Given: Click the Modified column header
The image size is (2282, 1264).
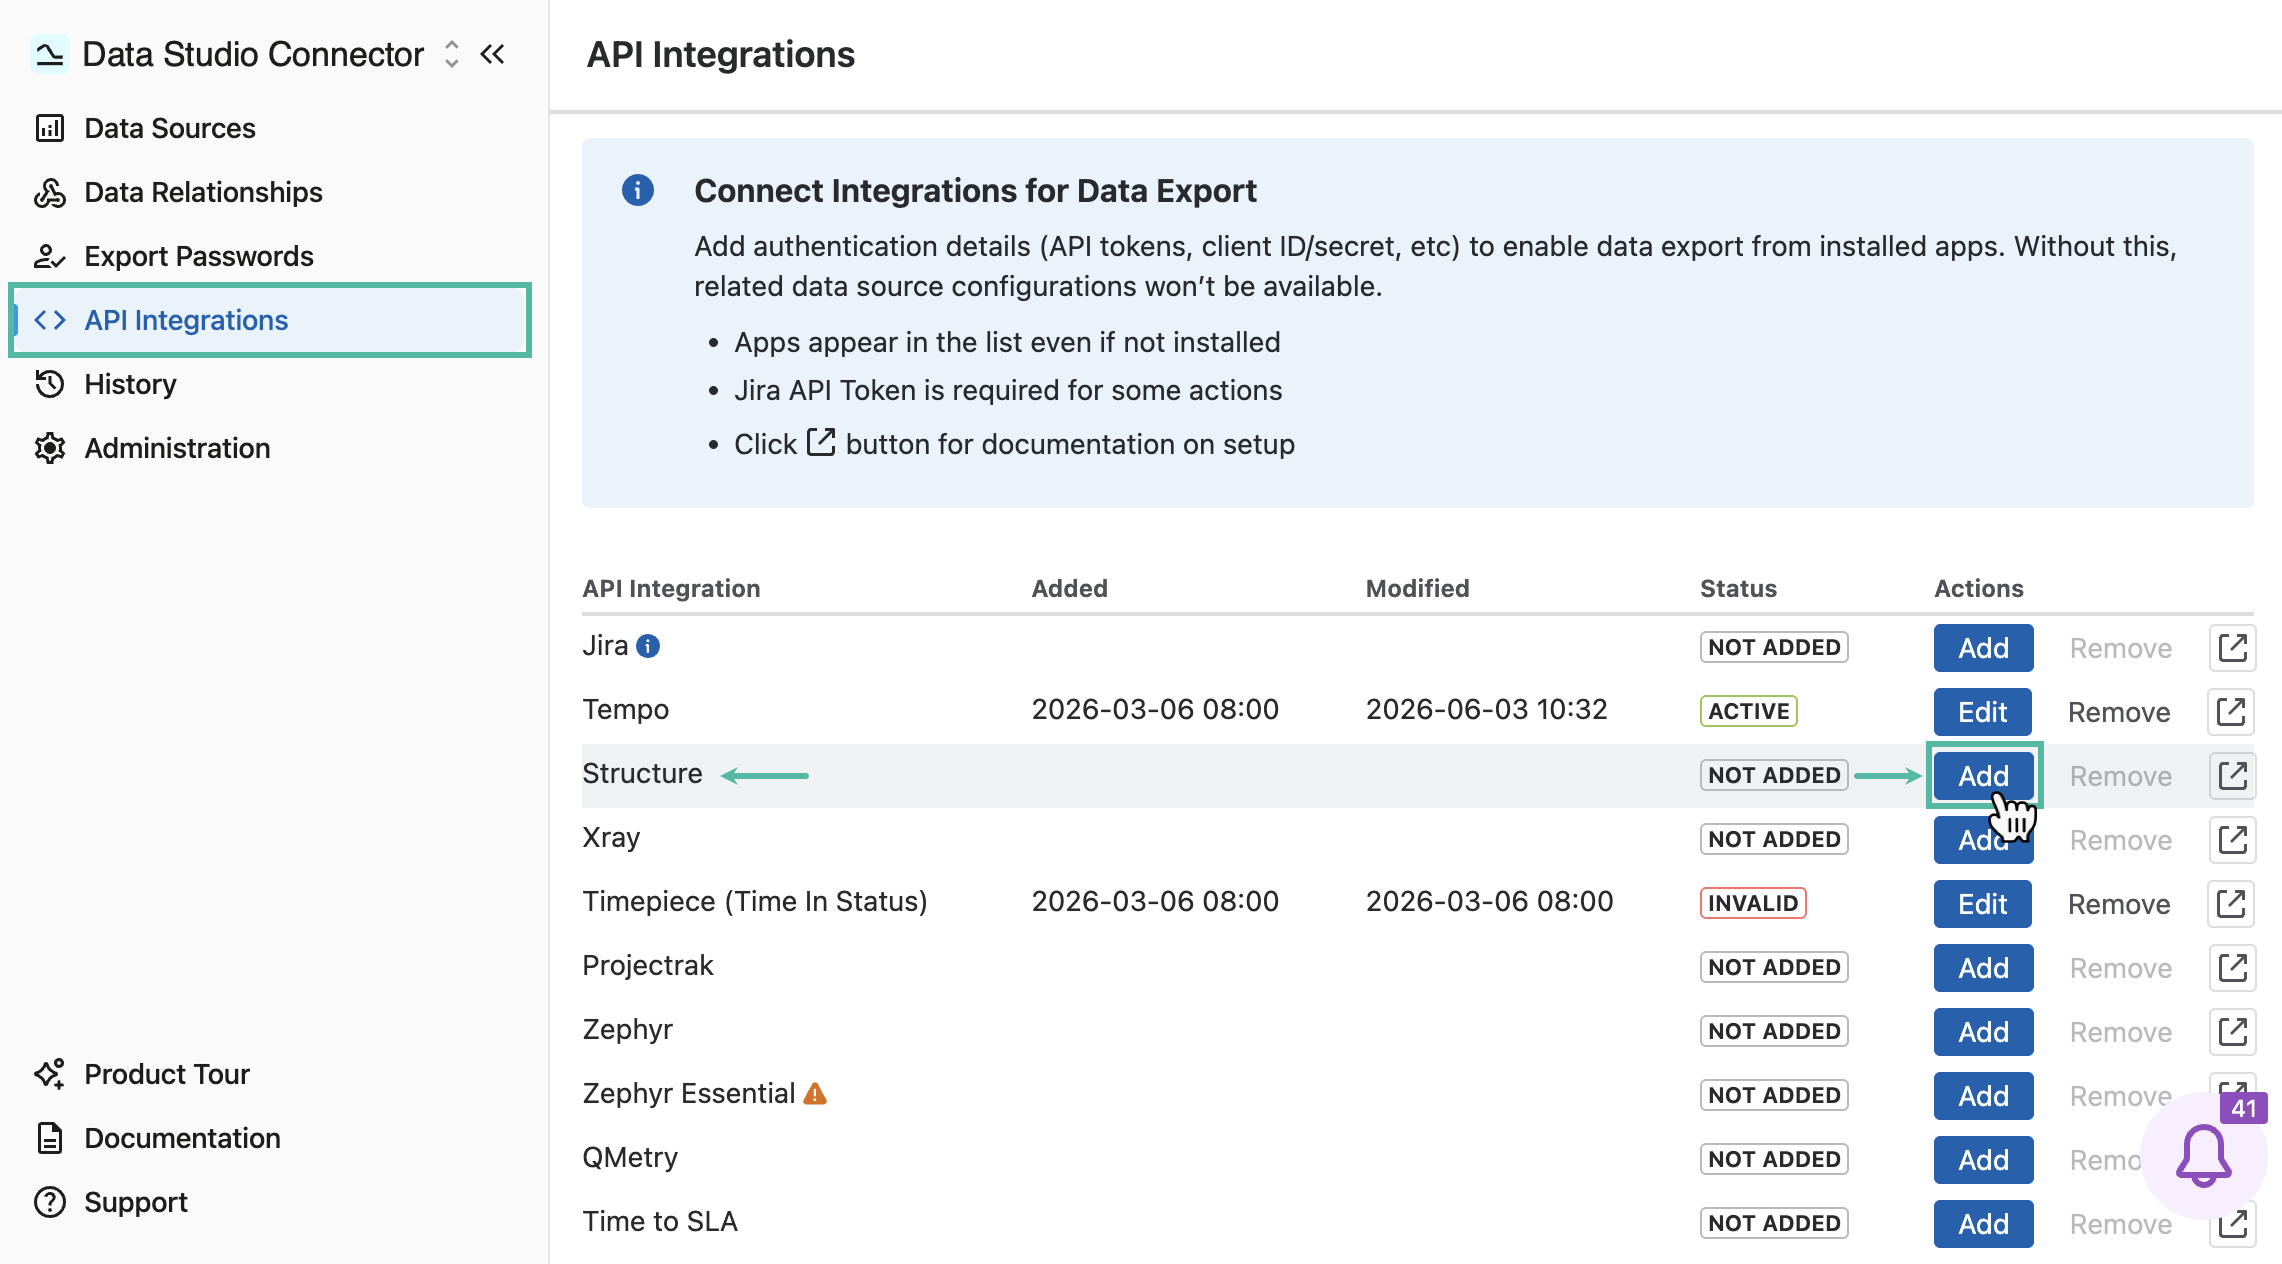Looking at the screenshot, I should pyautogui.click(x=1417, y=588).
